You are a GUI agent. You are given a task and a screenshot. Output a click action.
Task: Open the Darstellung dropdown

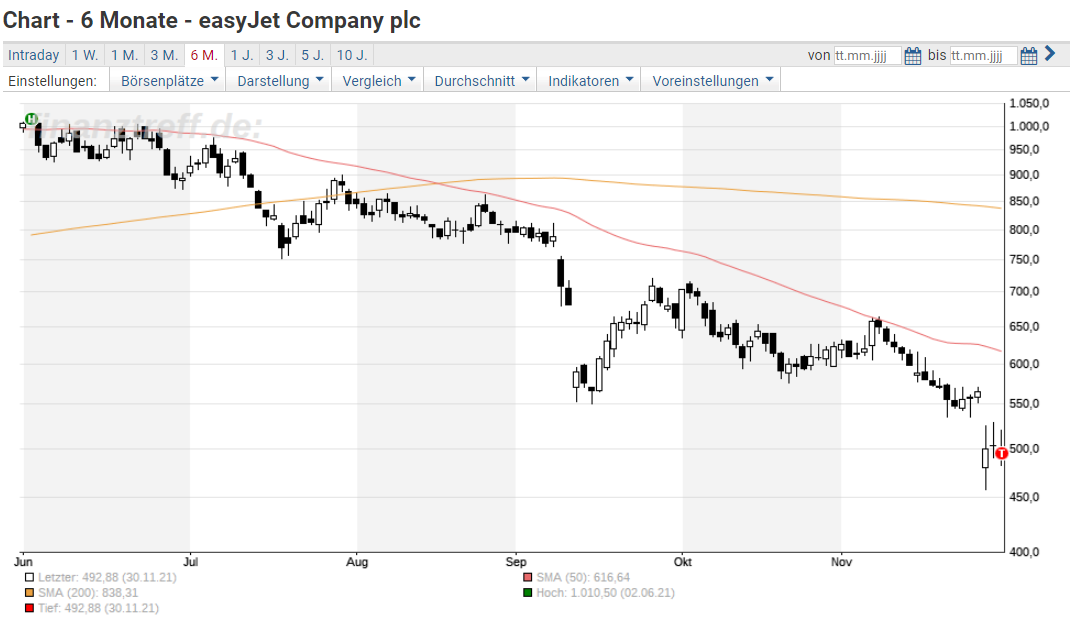[x=279, y=81]
